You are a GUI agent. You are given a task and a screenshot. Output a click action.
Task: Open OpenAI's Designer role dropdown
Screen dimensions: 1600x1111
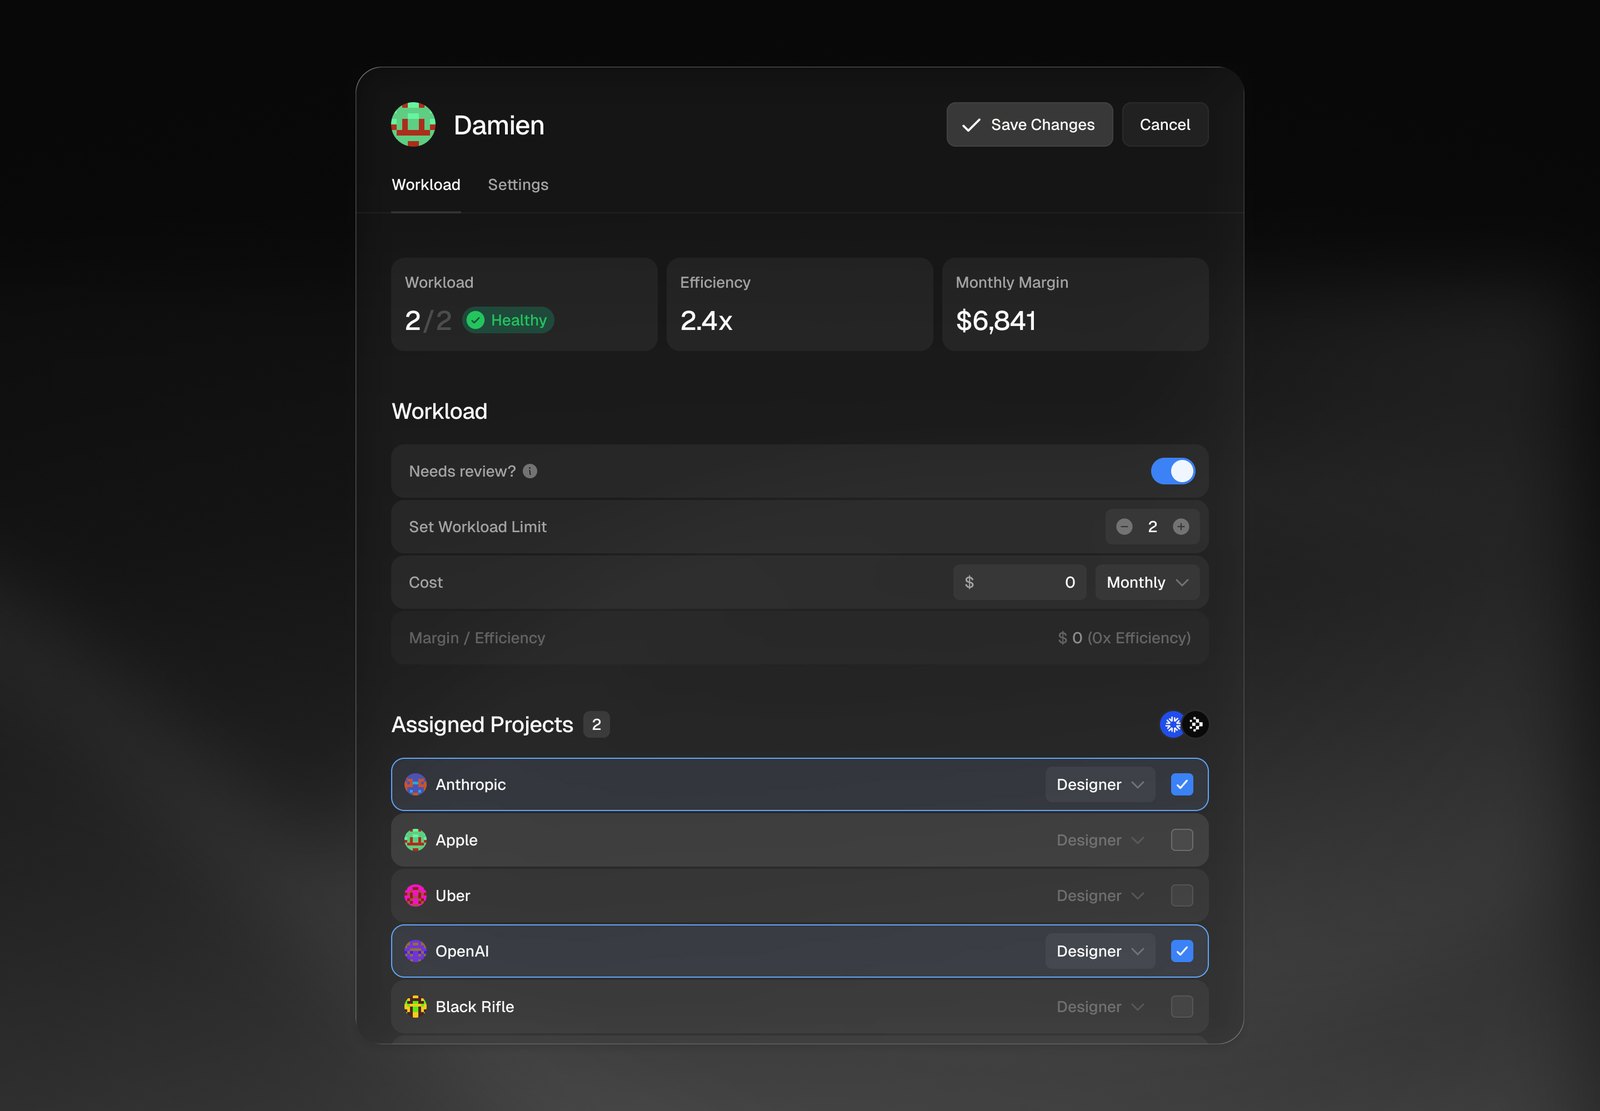[x=1100, y=951]
